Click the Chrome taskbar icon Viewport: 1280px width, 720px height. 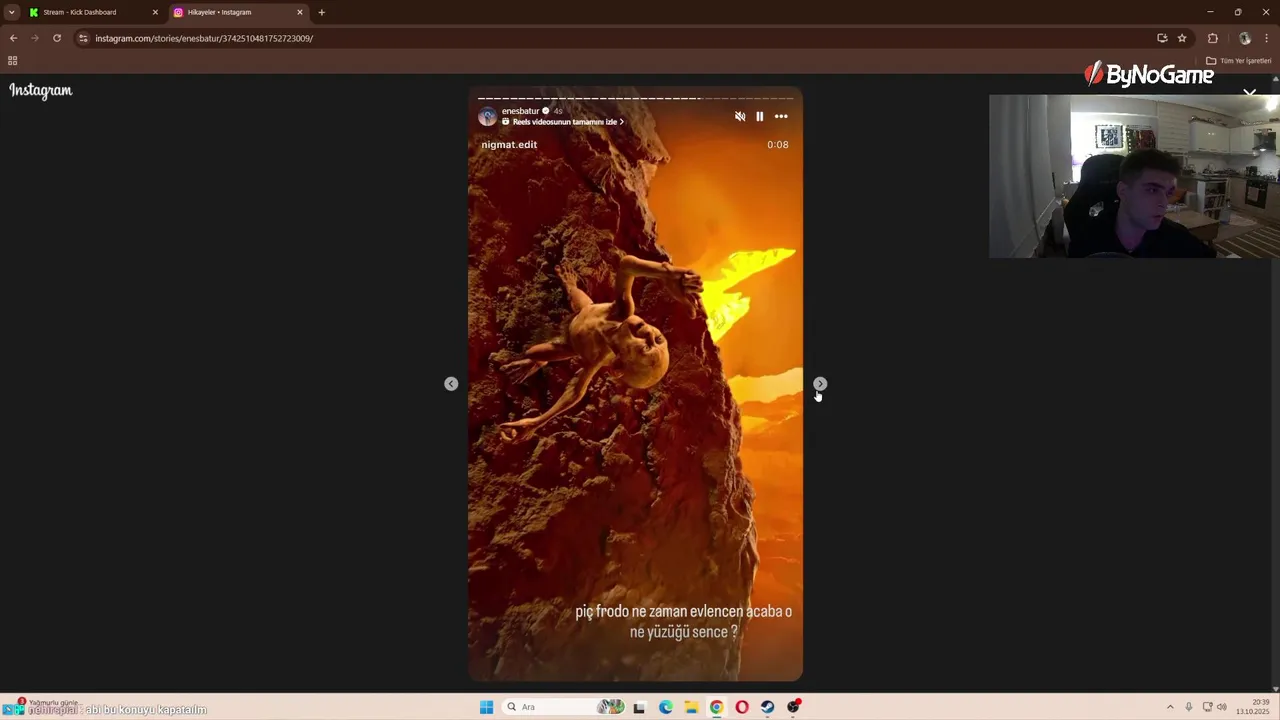(716, 707)
